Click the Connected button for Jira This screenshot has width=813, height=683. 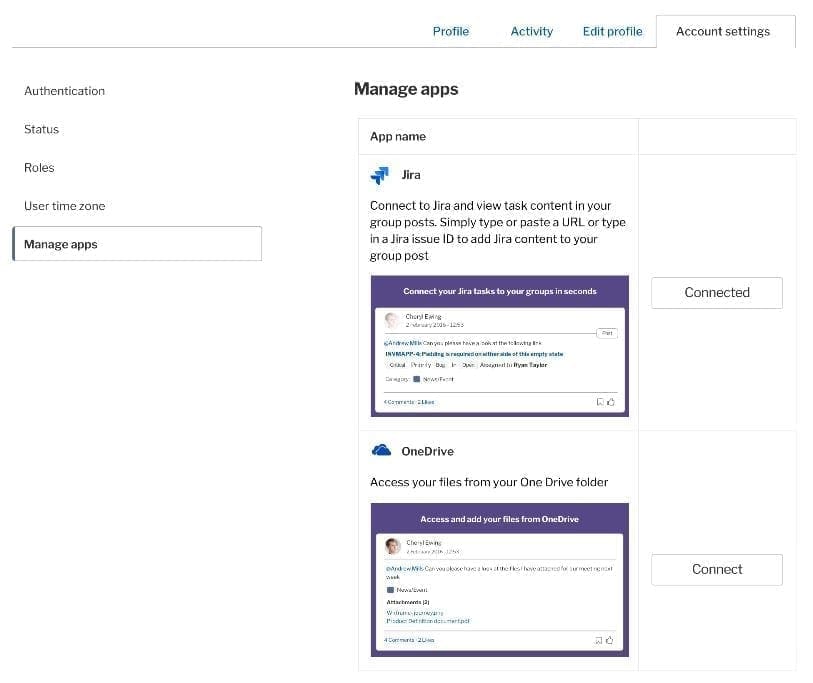717,292
